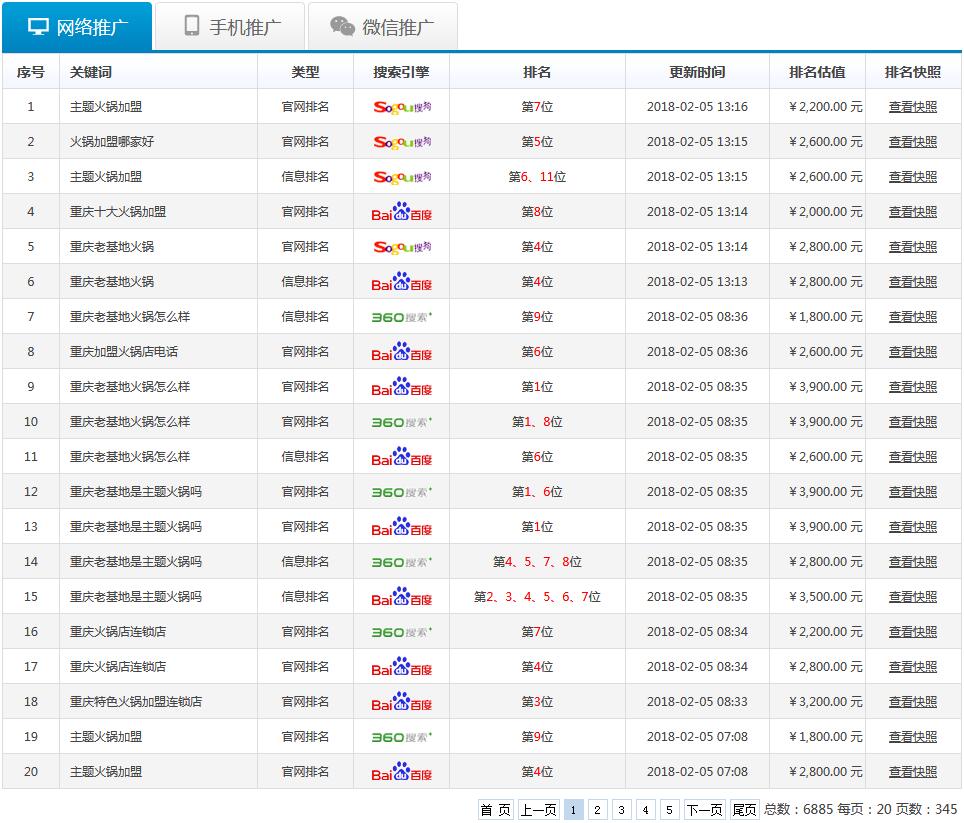Viewport: 964px width, 823px height.
Task: Go to 首页 first page
Action: pos(496,810)
